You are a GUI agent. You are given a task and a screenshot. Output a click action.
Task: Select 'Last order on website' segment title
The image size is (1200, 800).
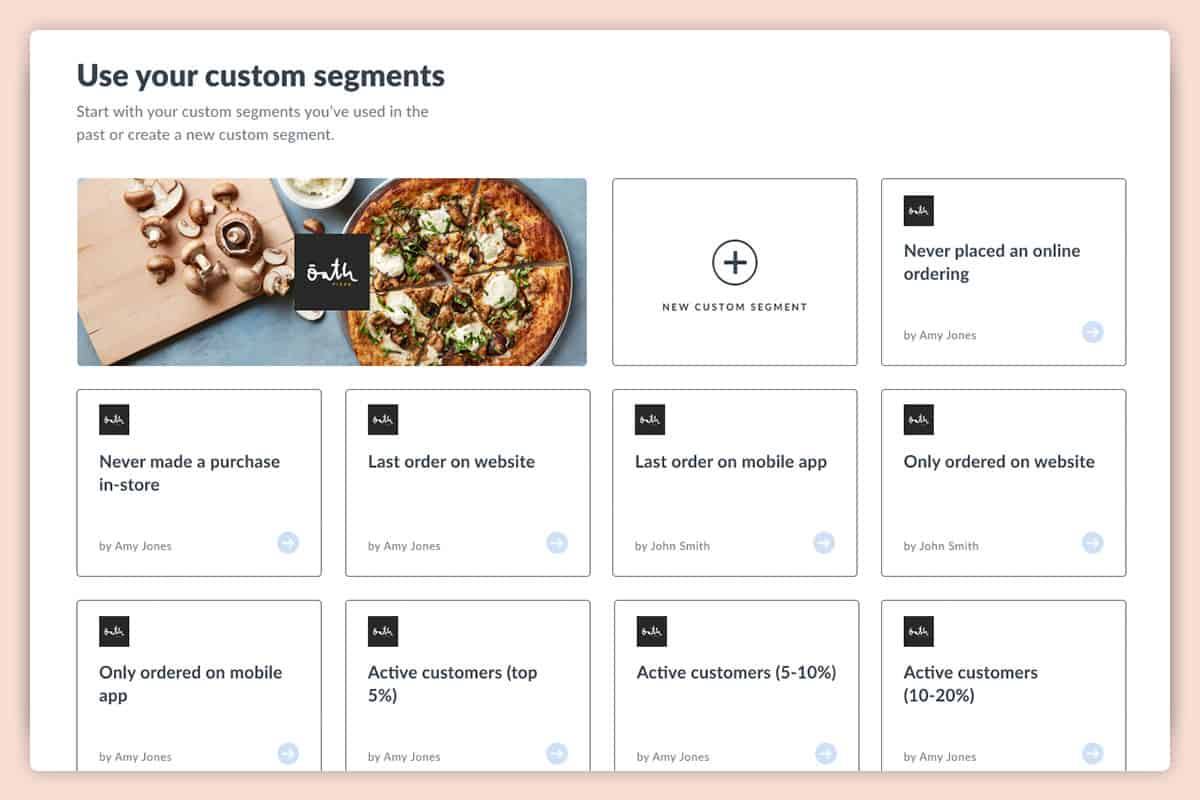click(x=451, y=462)
